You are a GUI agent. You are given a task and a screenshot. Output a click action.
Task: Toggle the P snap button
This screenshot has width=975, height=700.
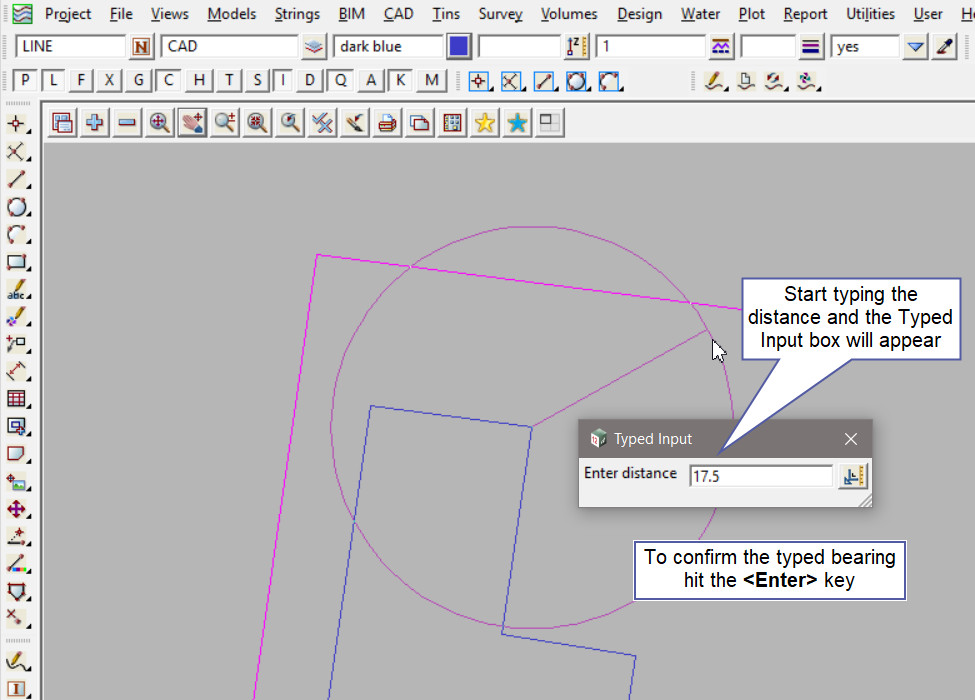26,81
